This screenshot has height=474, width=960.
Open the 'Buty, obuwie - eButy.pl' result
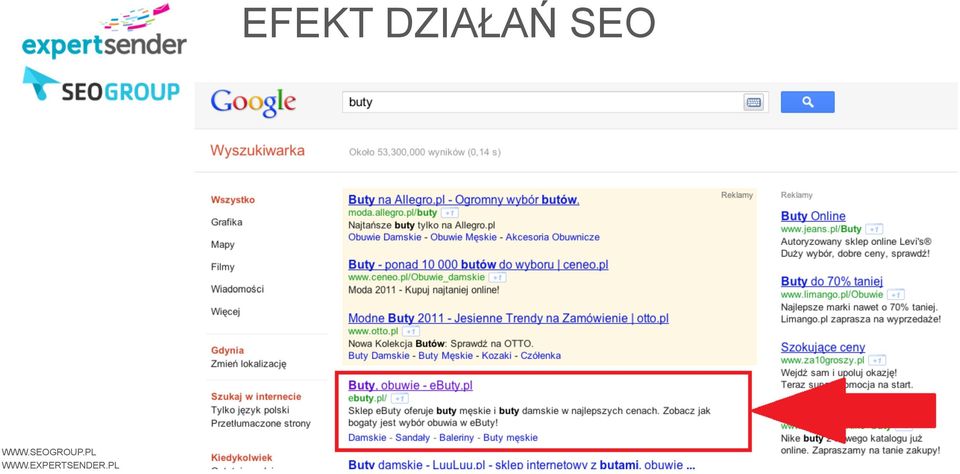(x=410, y=386)
